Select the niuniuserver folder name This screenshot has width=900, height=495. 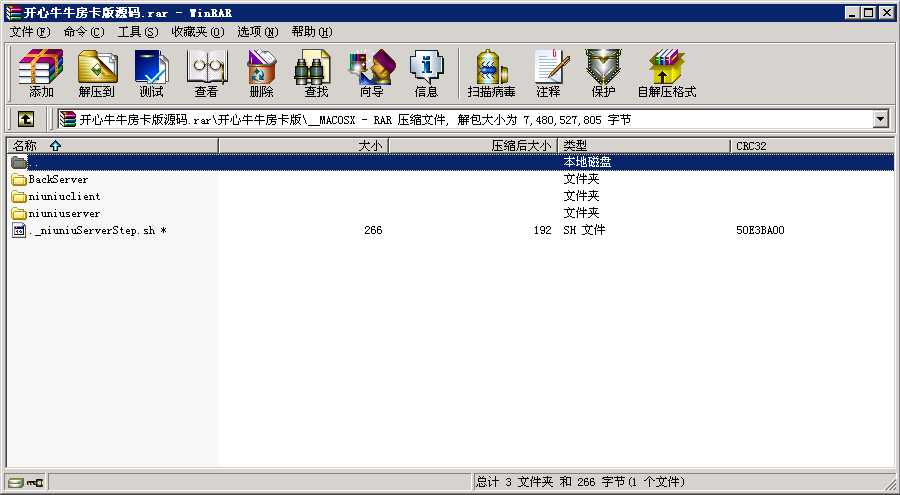64,214
